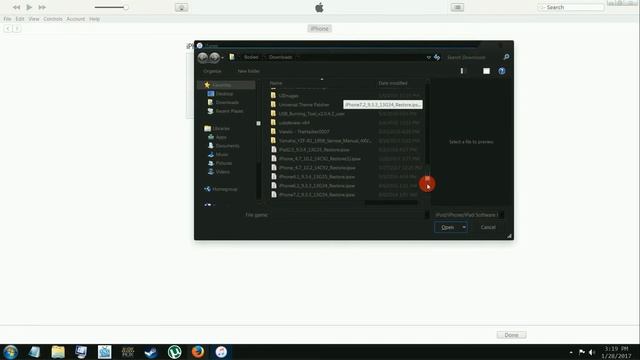Click the iTunes fast-forward button
The image size is (640, 360).
[x=42, y=7]
